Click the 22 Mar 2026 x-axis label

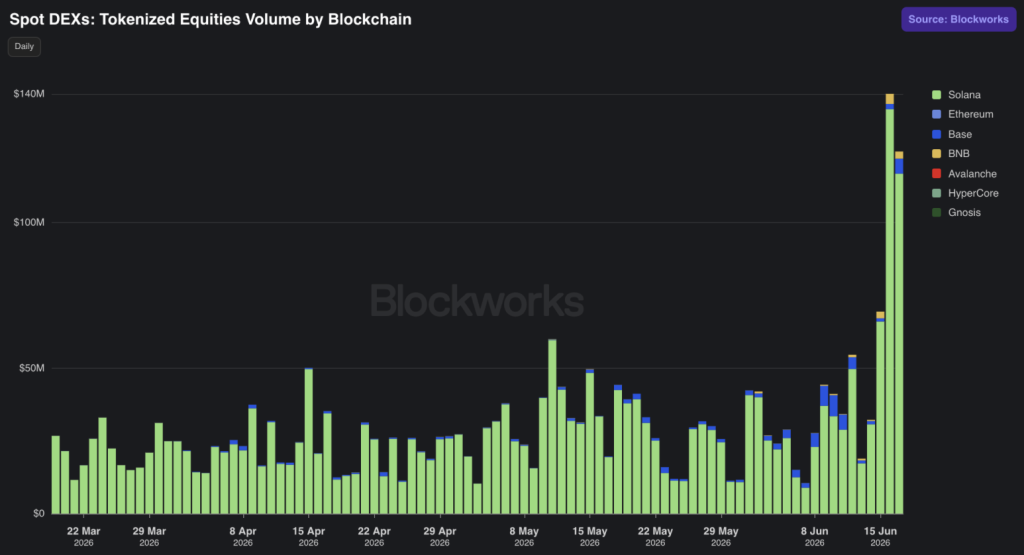pos(84,536)
